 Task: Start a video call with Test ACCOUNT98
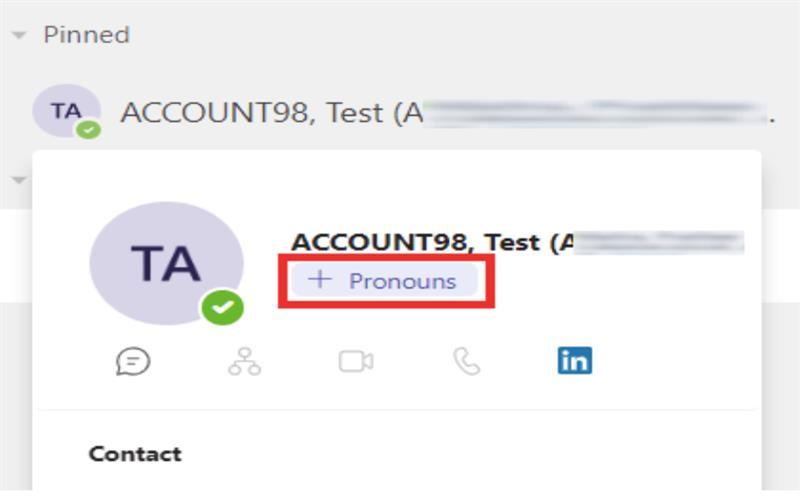click(356, 362)
